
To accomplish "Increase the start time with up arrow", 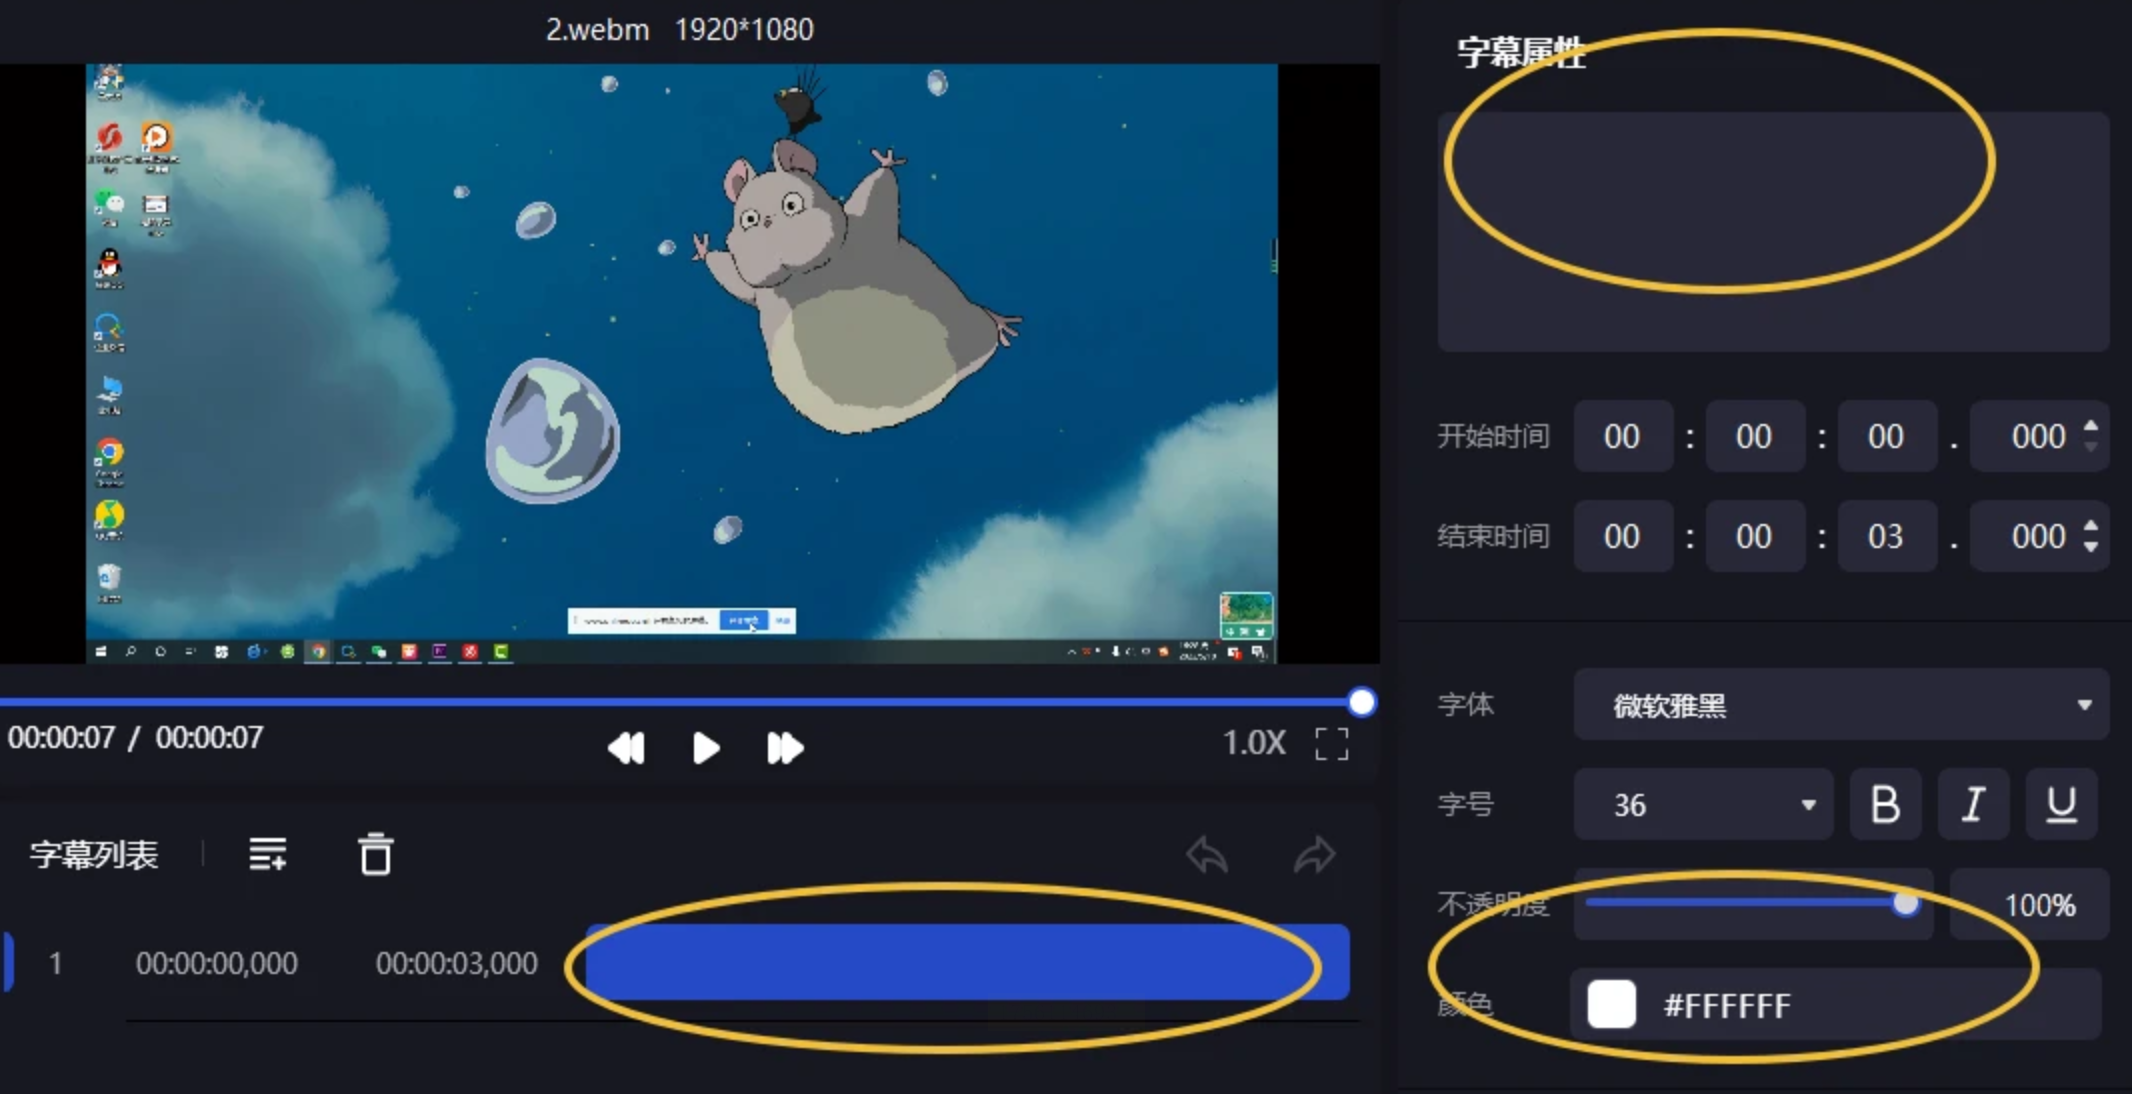I will (2091, 426).
